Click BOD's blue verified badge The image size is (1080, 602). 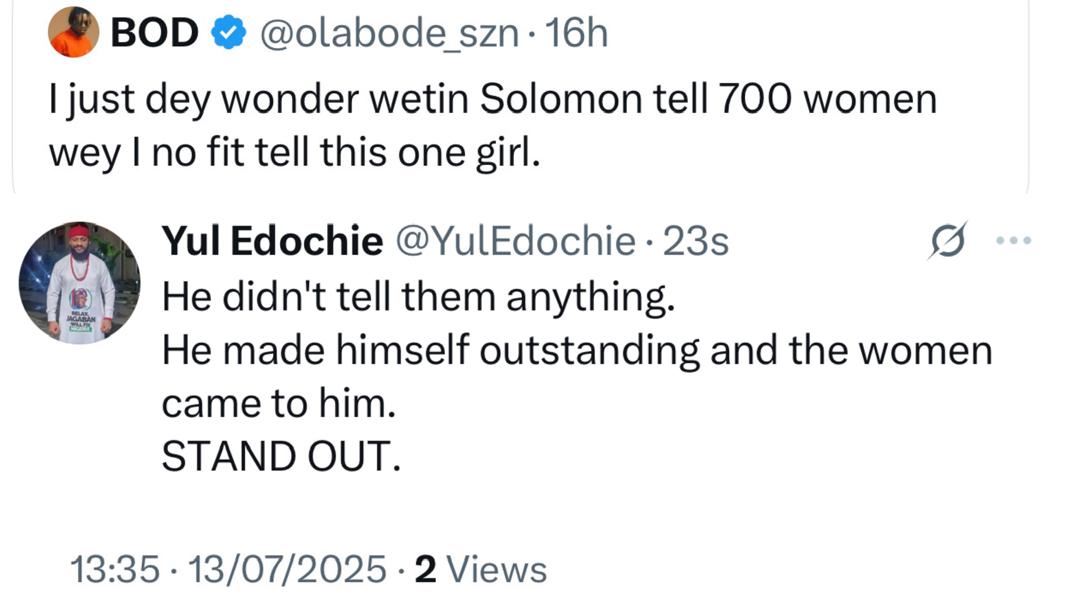pyautogui.click(x=229, y=33)
